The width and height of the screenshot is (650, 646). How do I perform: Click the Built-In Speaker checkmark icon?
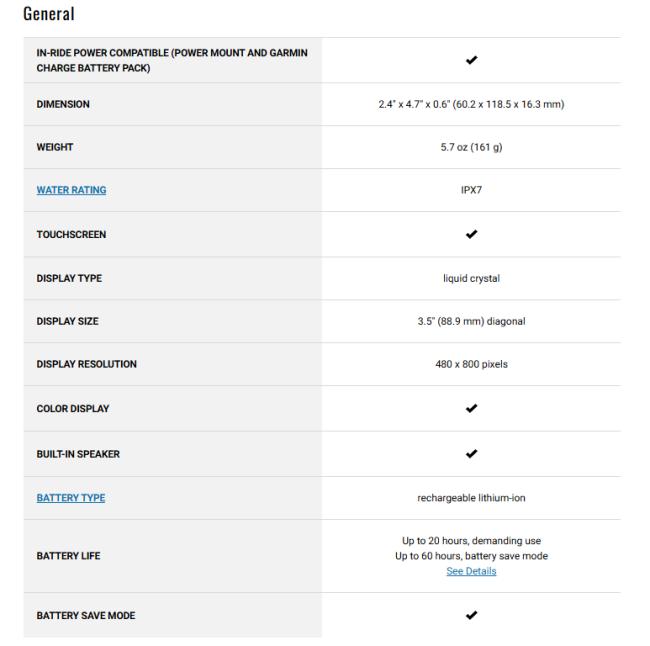(471, 454)
